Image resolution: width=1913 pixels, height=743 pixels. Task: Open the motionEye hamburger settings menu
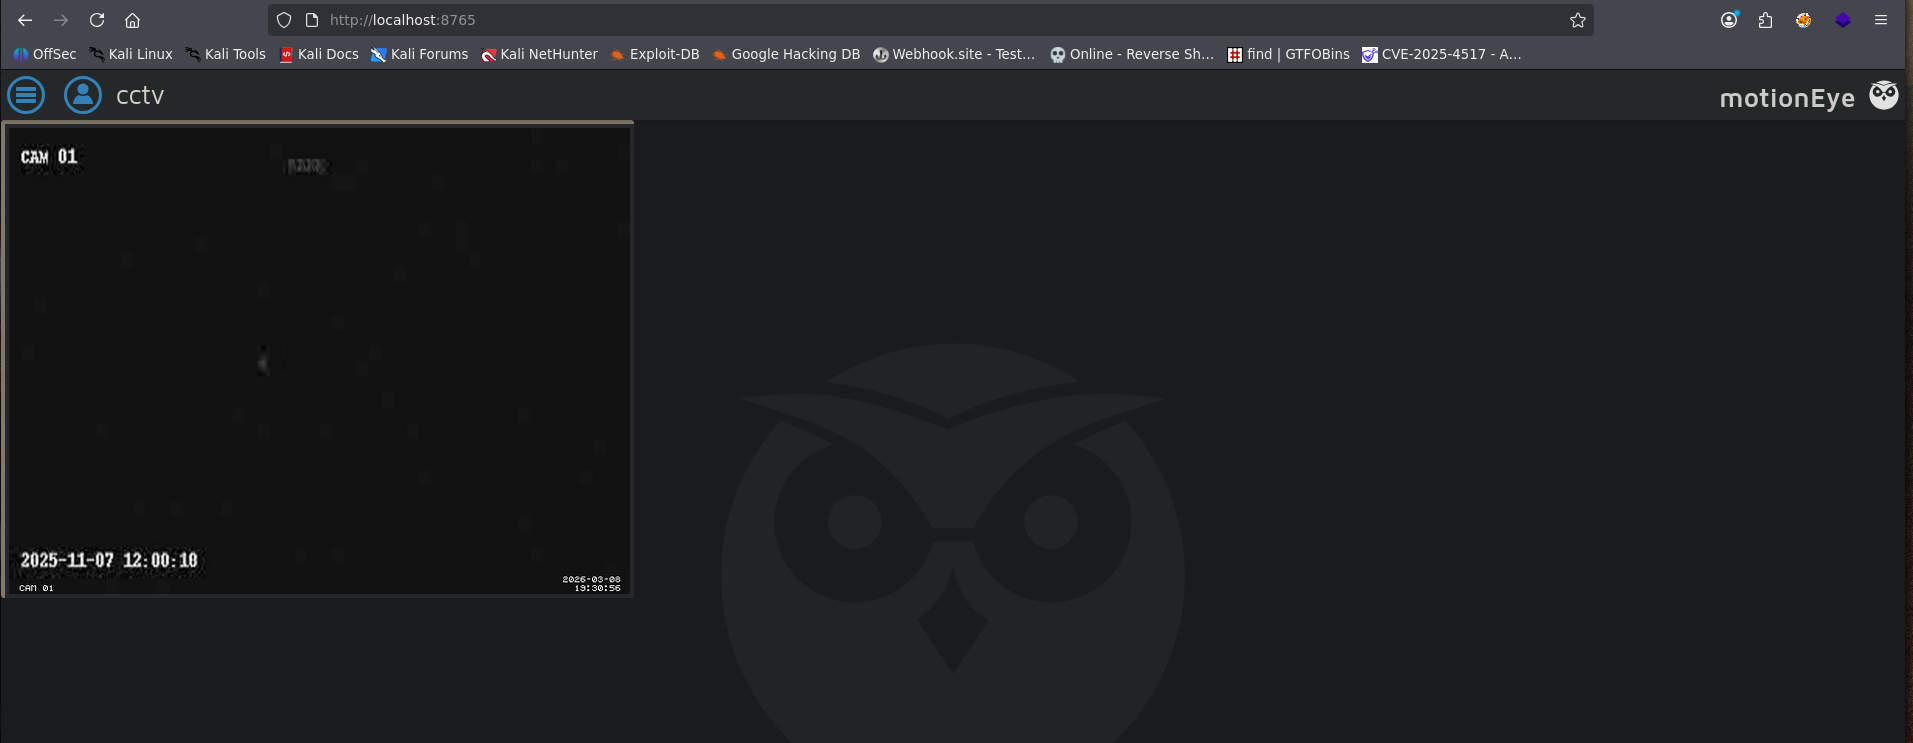coord(26,95)
